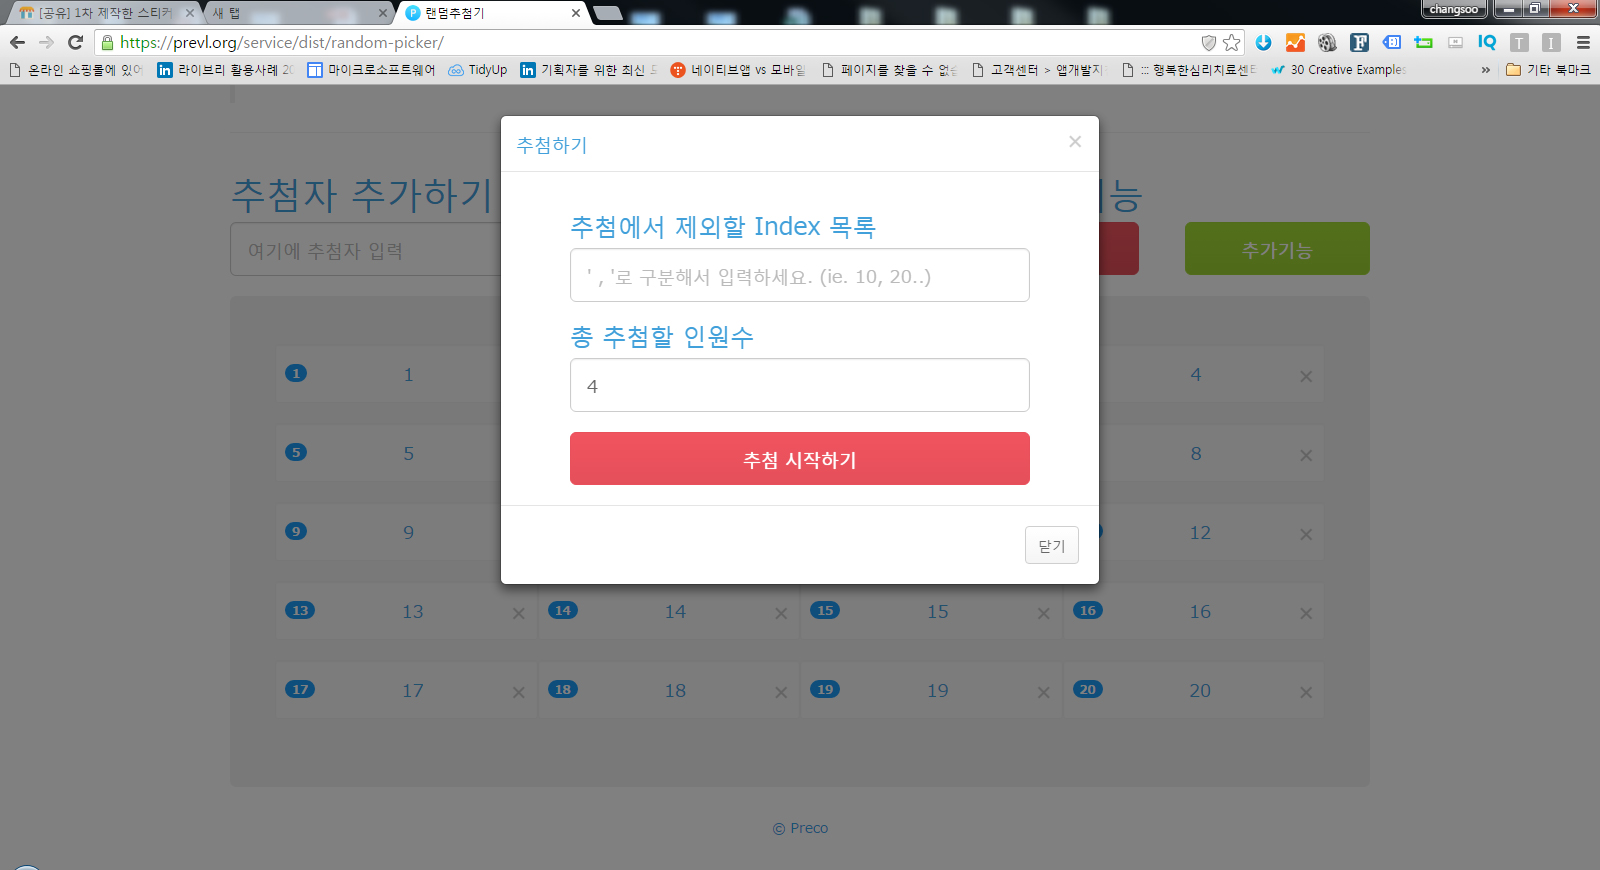Open the TidyUp bookmark

tap(478, 70)
